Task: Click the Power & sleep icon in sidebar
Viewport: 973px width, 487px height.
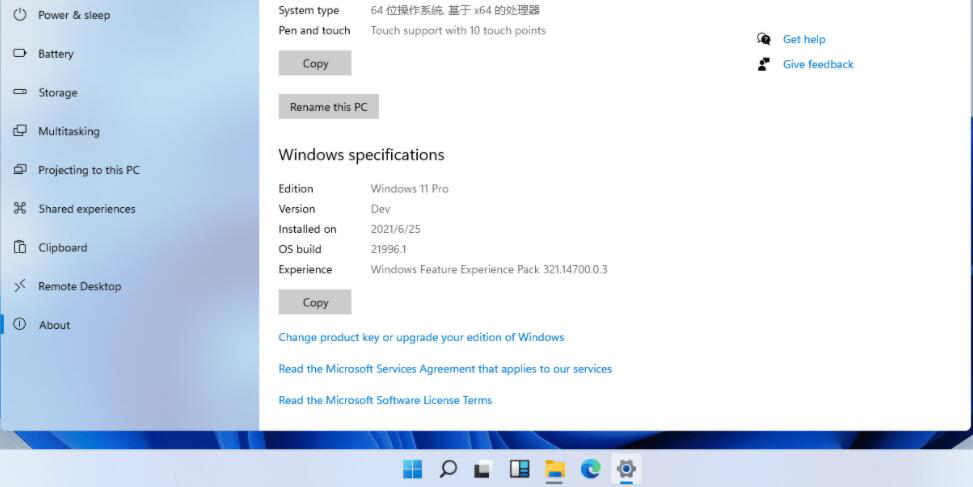Action: tap(20, 15)
